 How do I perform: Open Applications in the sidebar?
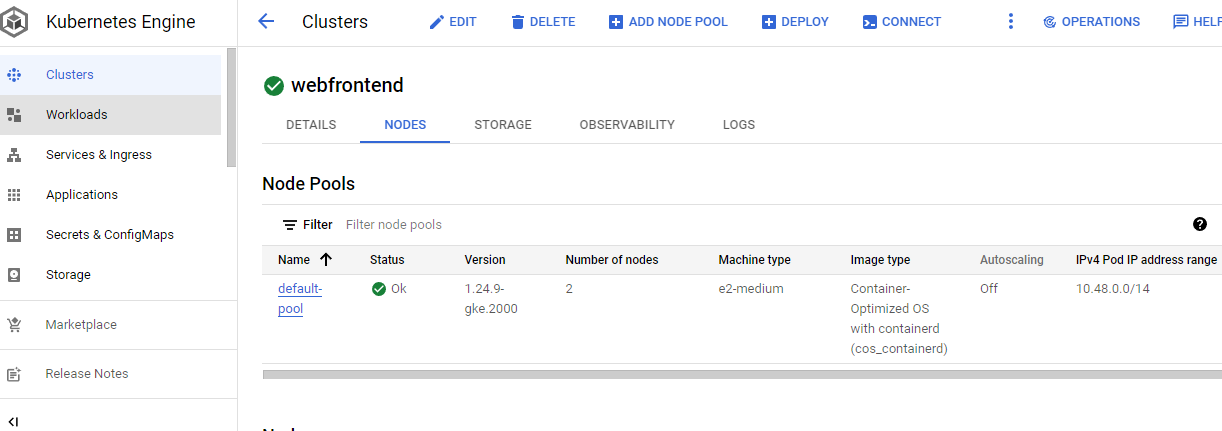click(x=110, y=195)
